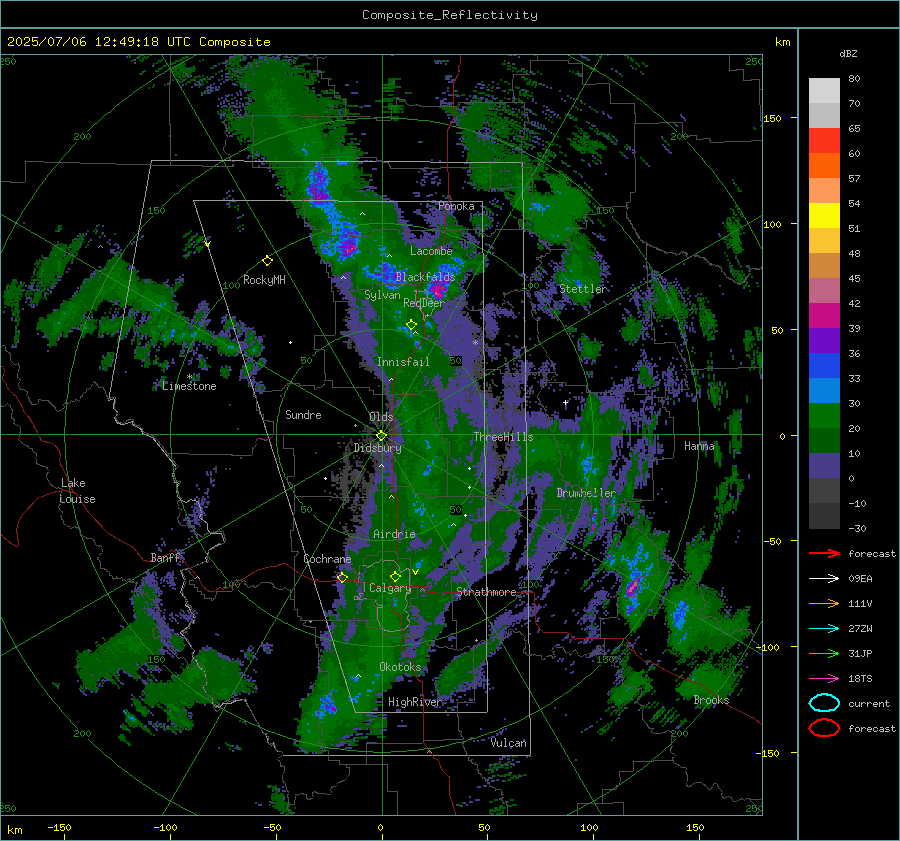The image size is (900, 841).
Task: Click the Lake Louise label
Action: coord(77,491)
